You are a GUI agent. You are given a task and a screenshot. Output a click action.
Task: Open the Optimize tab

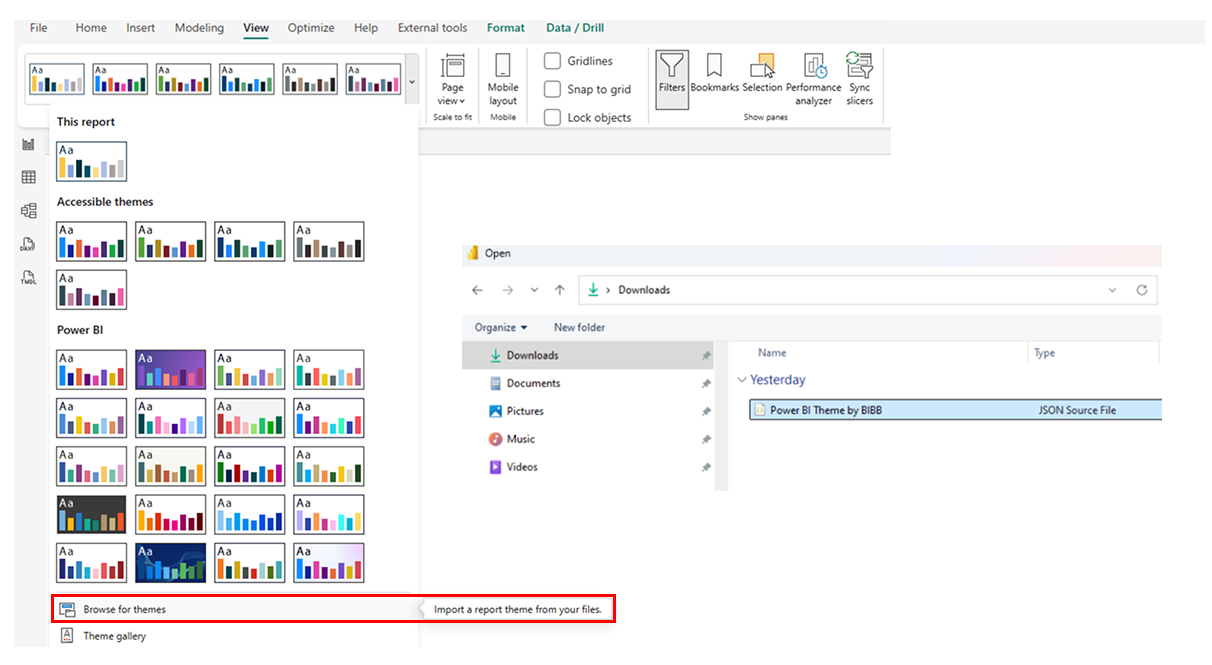click(311, 28)
